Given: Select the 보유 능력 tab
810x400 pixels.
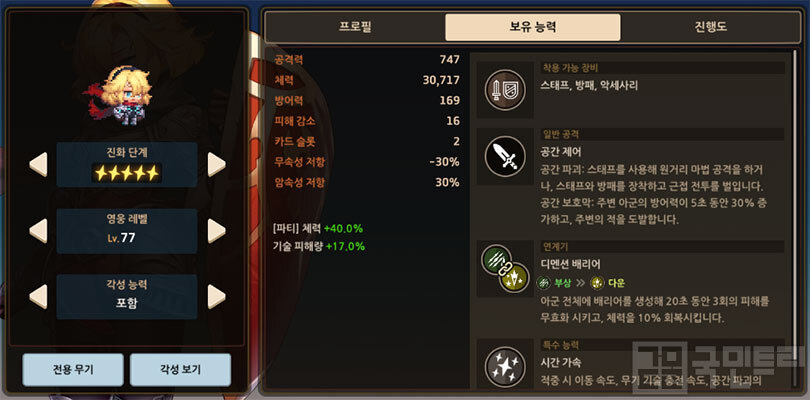Looking at the screenshot, I should click(533, 27).
